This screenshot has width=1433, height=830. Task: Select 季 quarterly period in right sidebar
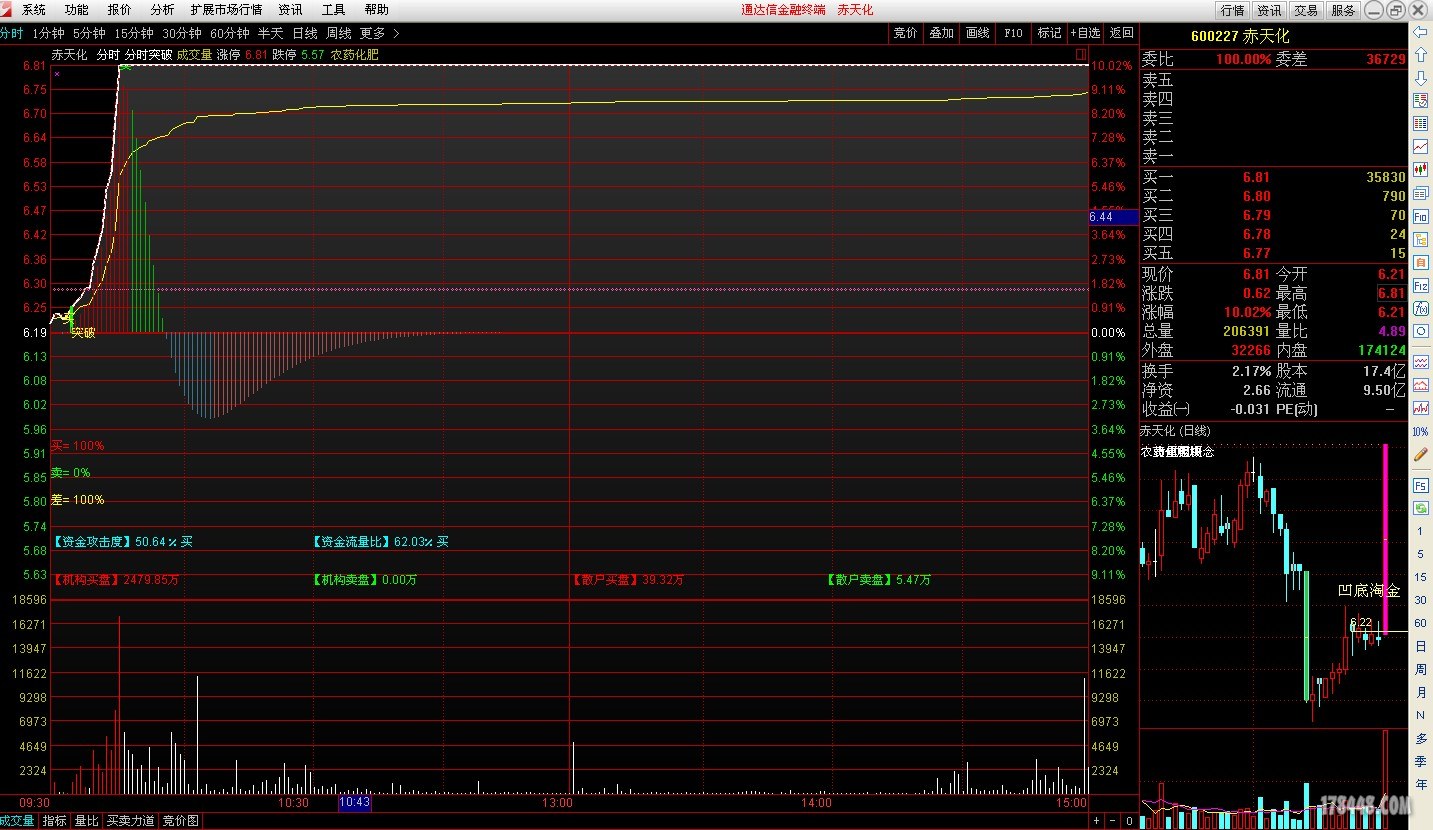tap(1420, 761)
